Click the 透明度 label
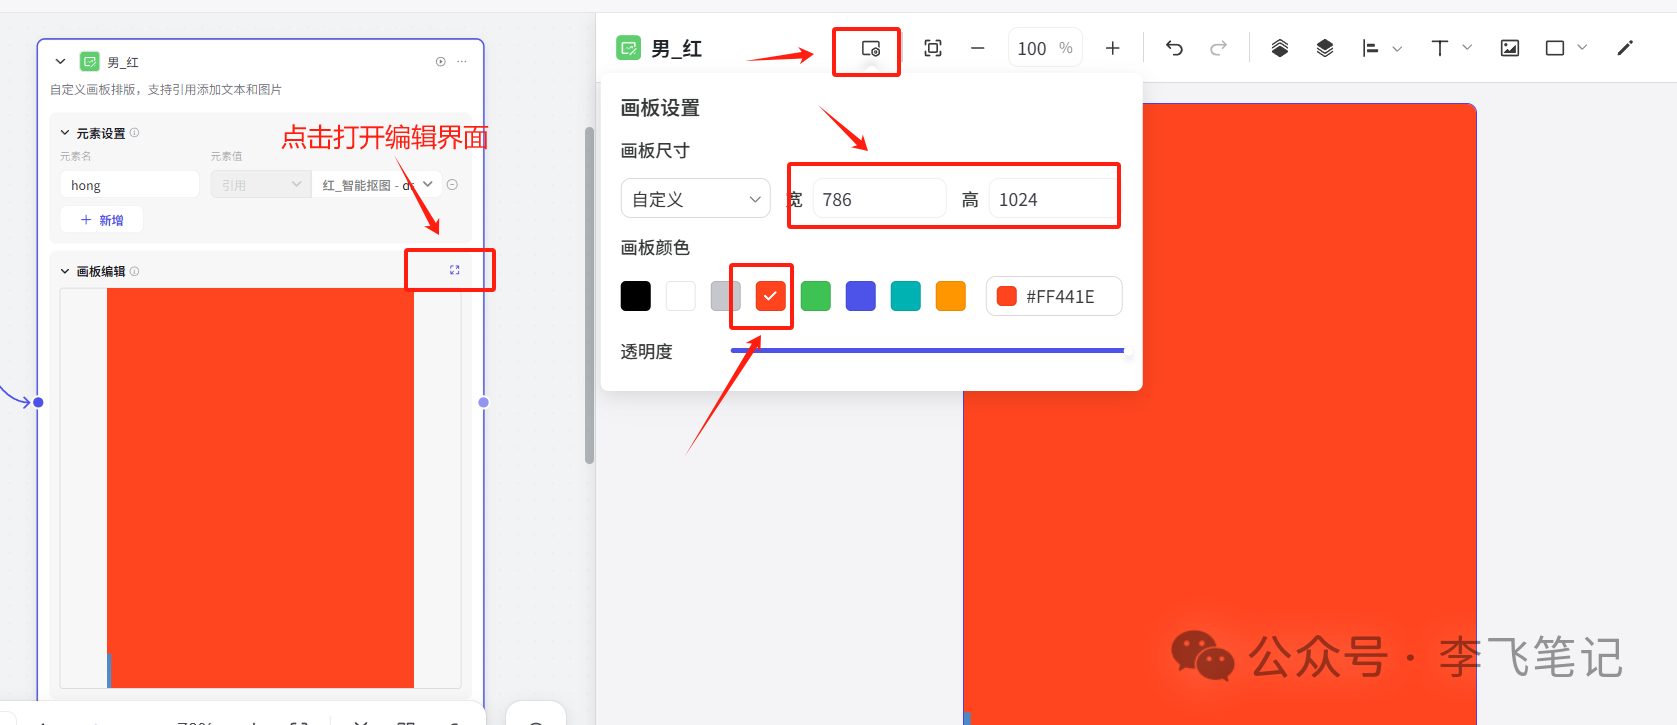This screenshot has width=1677, height=725. (x=646, y=352)
